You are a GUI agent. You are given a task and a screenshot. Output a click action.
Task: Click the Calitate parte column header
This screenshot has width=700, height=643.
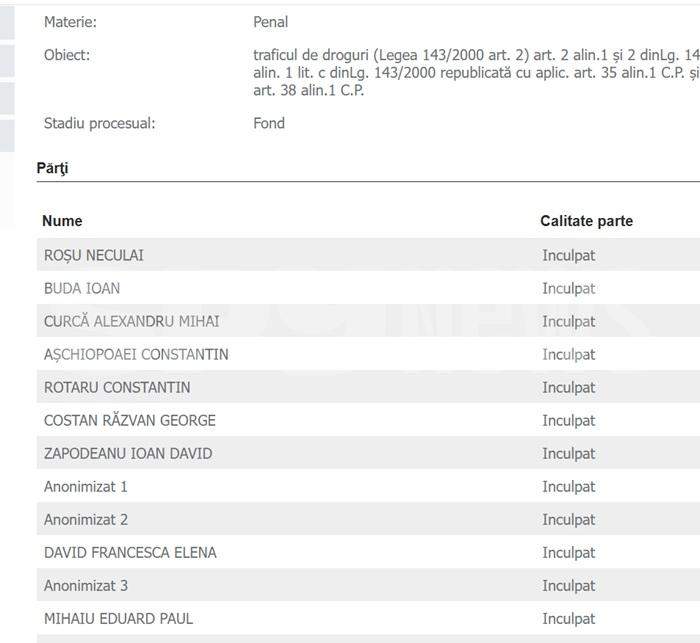[586, 221]
